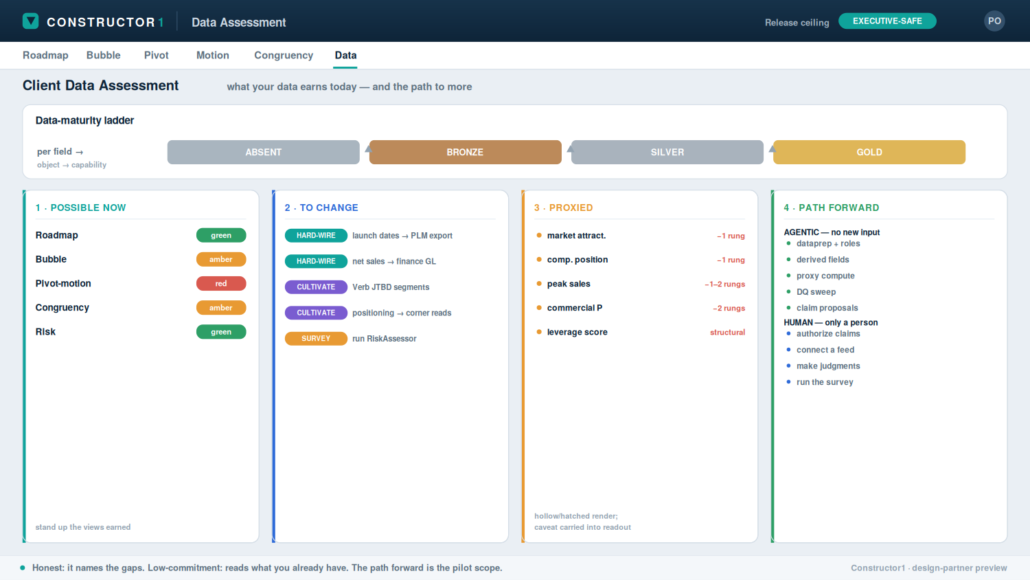
Task: Click the BRONZE ladder rung
Action: [x=465, y=152]
